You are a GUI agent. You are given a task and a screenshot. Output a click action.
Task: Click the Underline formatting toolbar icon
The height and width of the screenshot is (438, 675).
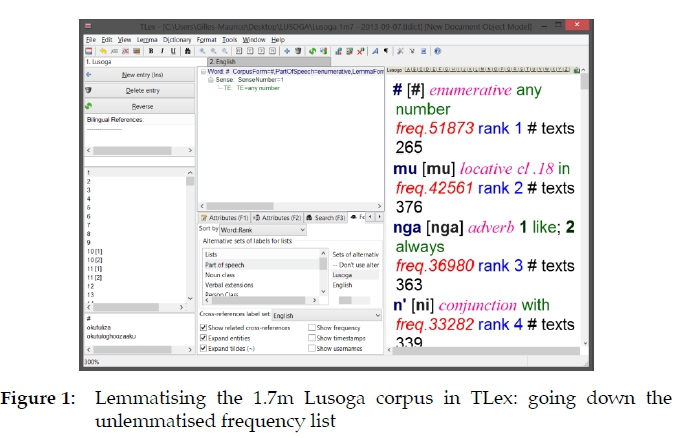(172, 50)
